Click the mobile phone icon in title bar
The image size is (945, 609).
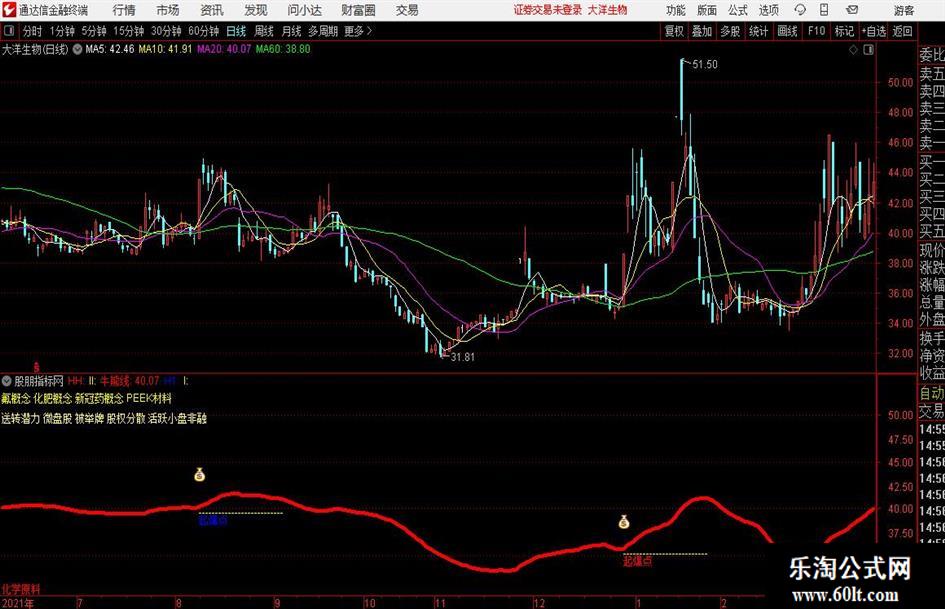[x=824, y=10]
